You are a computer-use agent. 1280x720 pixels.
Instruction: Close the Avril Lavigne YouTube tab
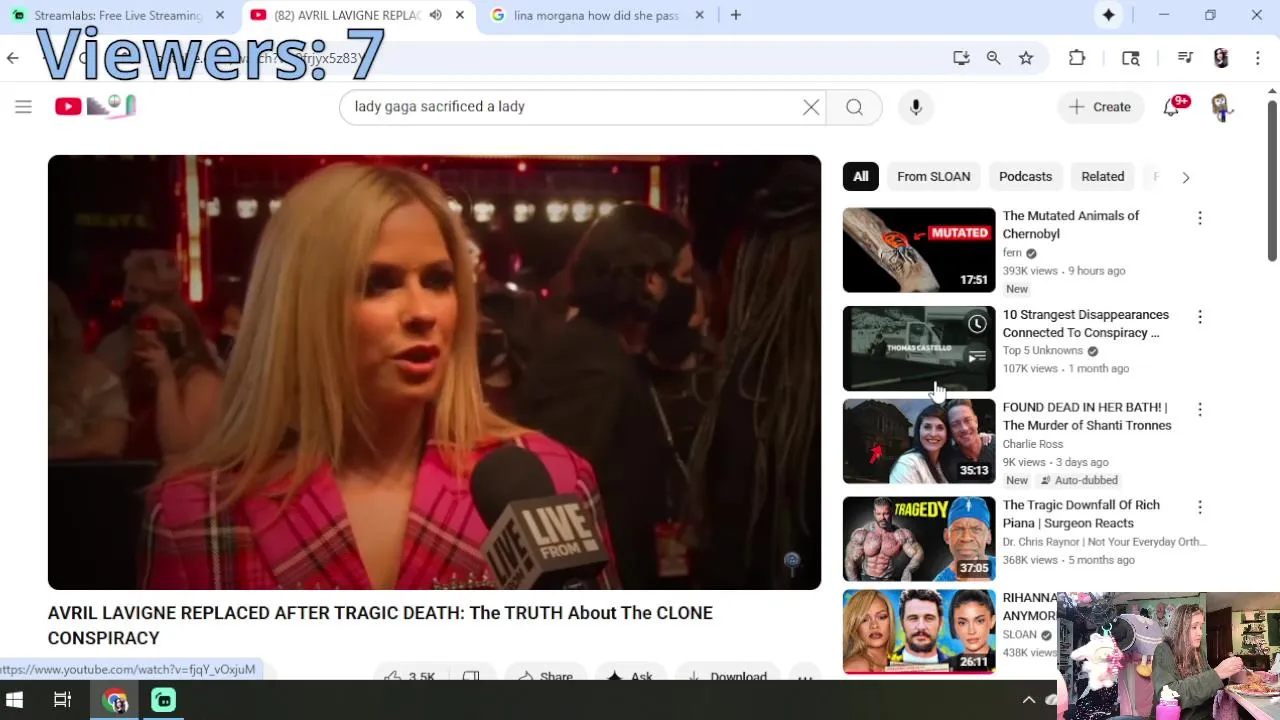coord(460,15)
